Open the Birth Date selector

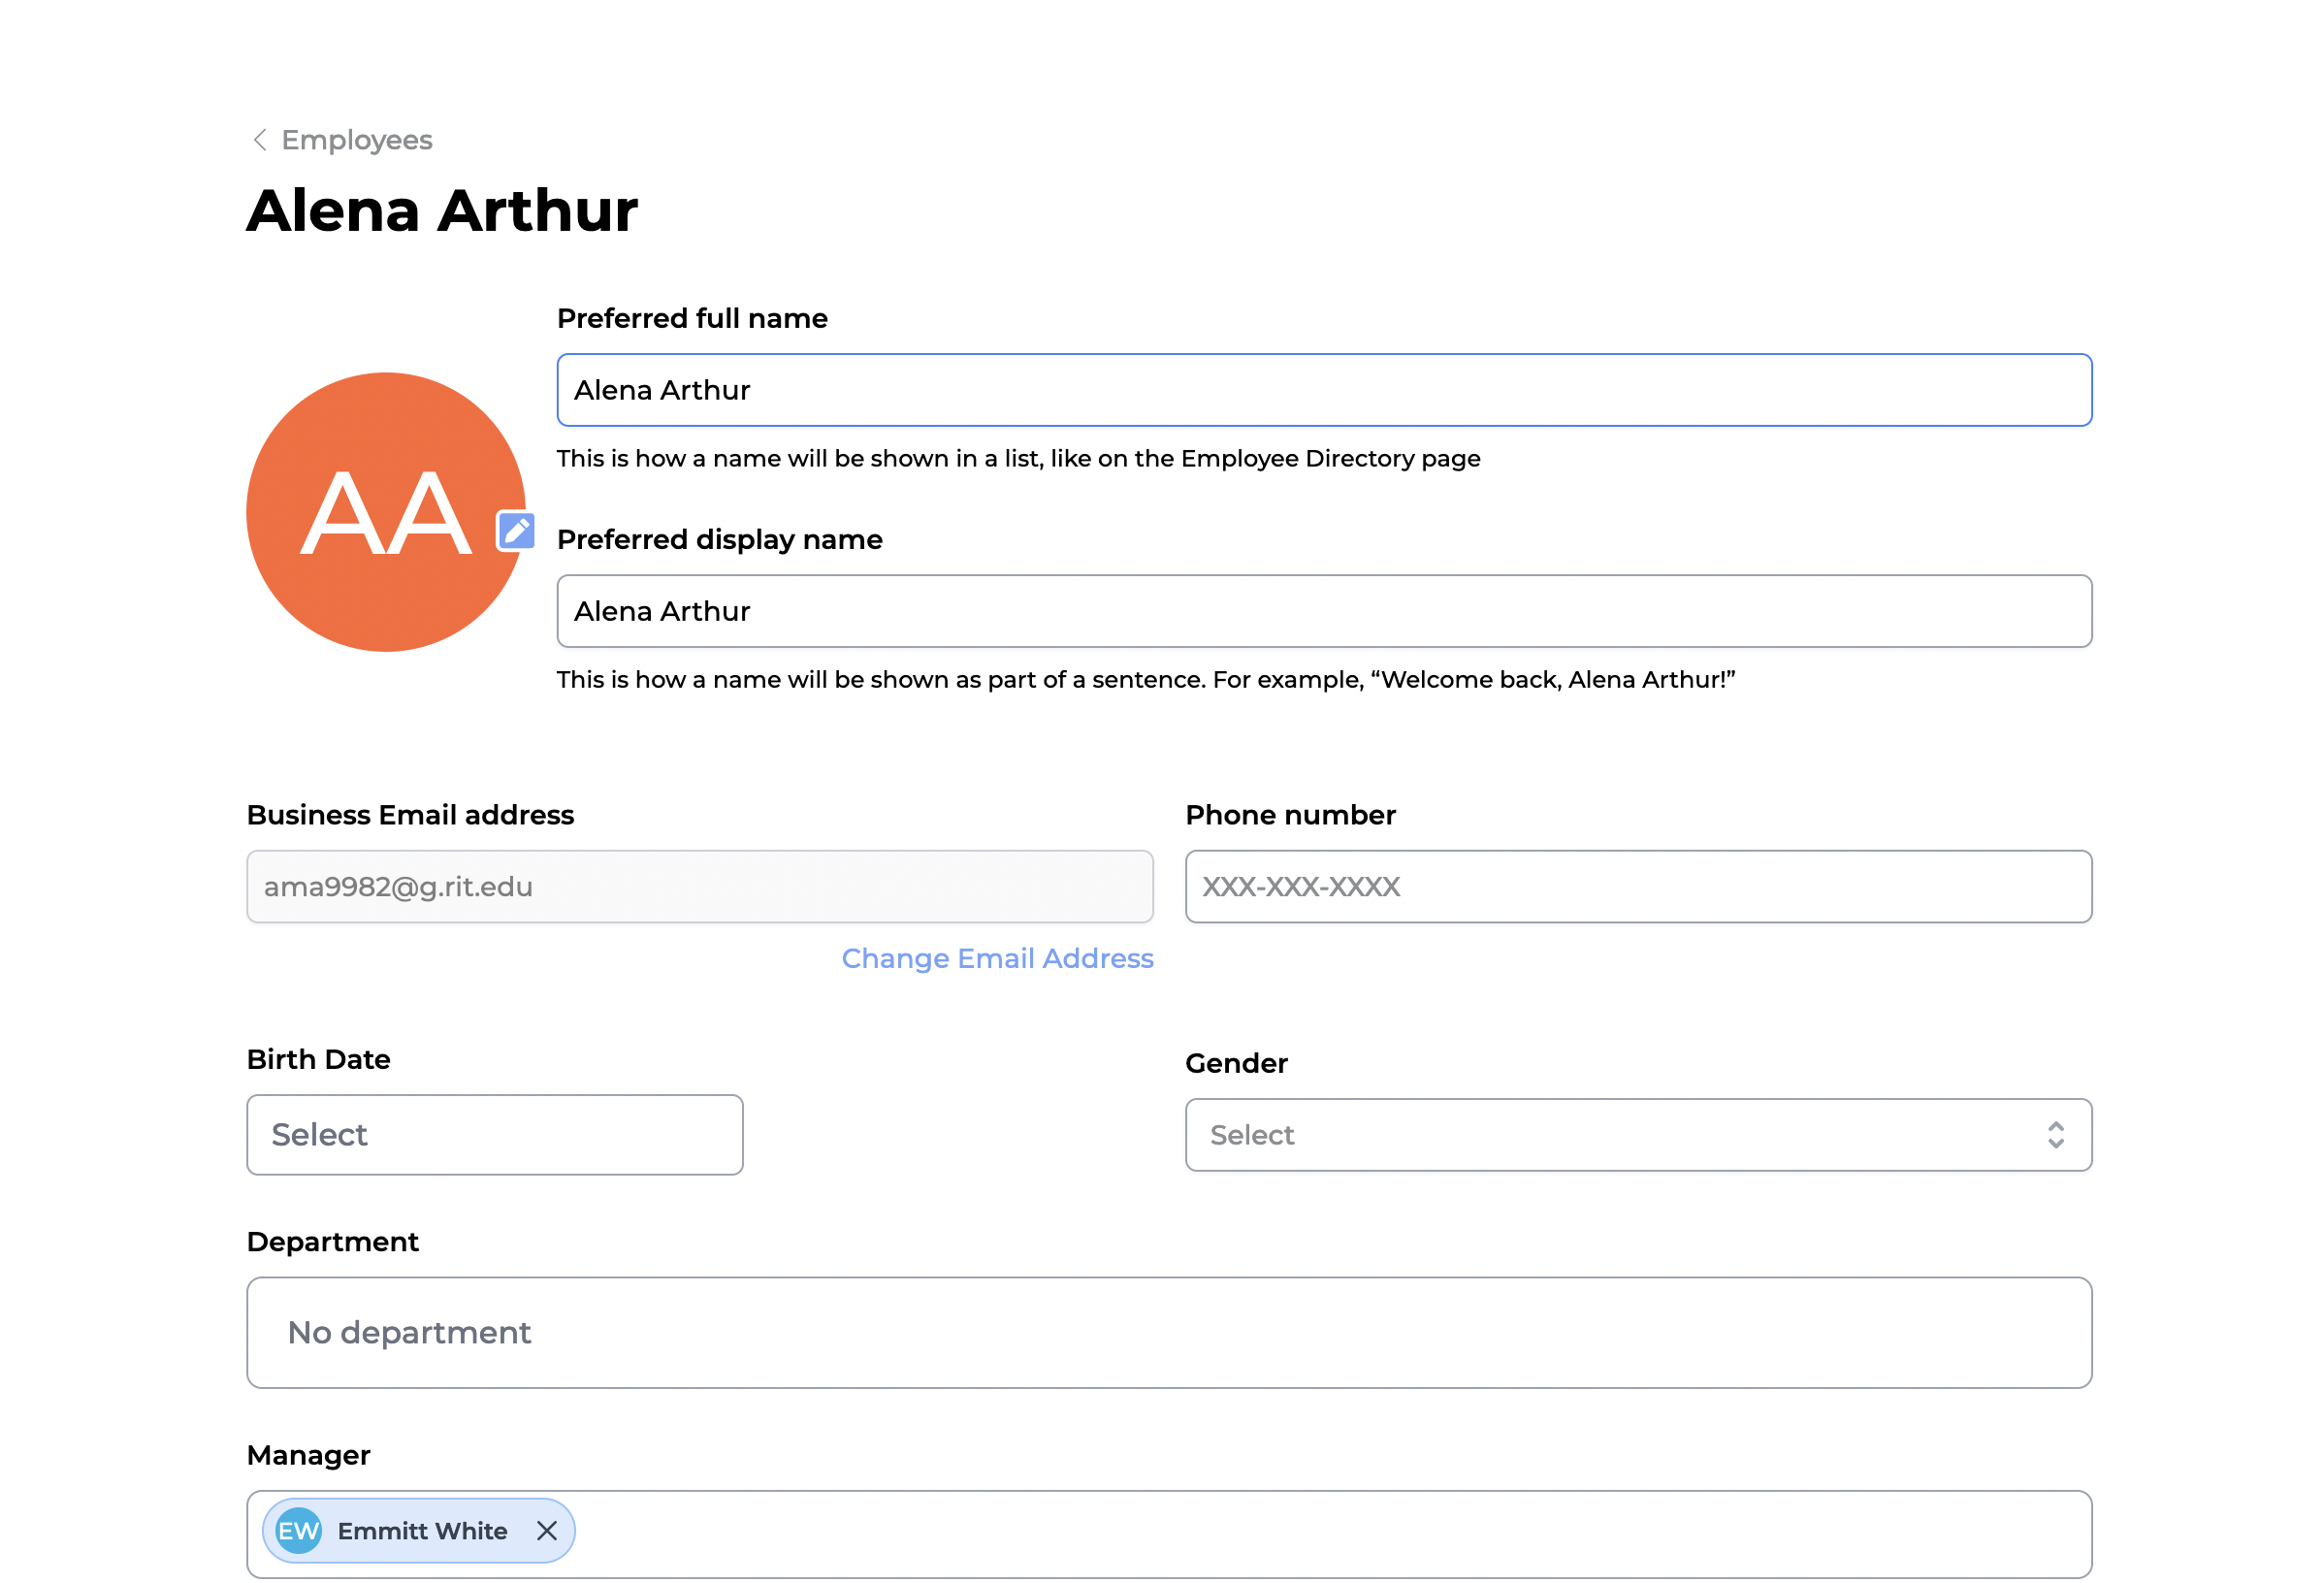(494, 1135)
